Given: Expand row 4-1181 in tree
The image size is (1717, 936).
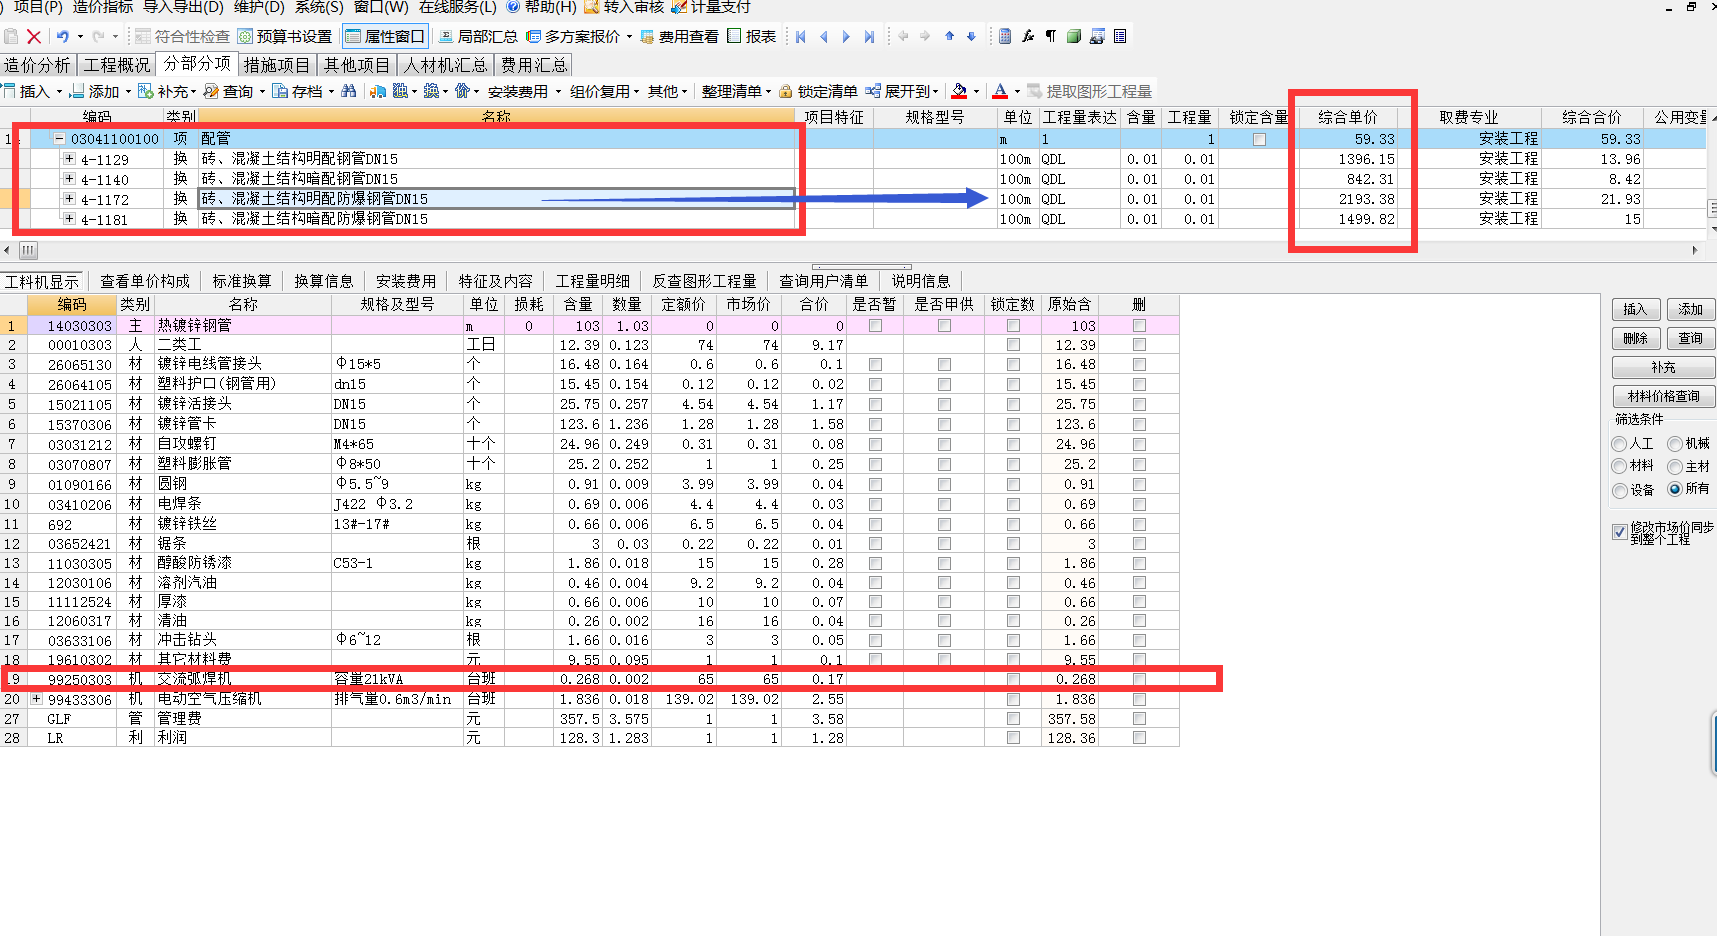Looking at the screenshot, I should pyautogui.click(x=69, y=218).
